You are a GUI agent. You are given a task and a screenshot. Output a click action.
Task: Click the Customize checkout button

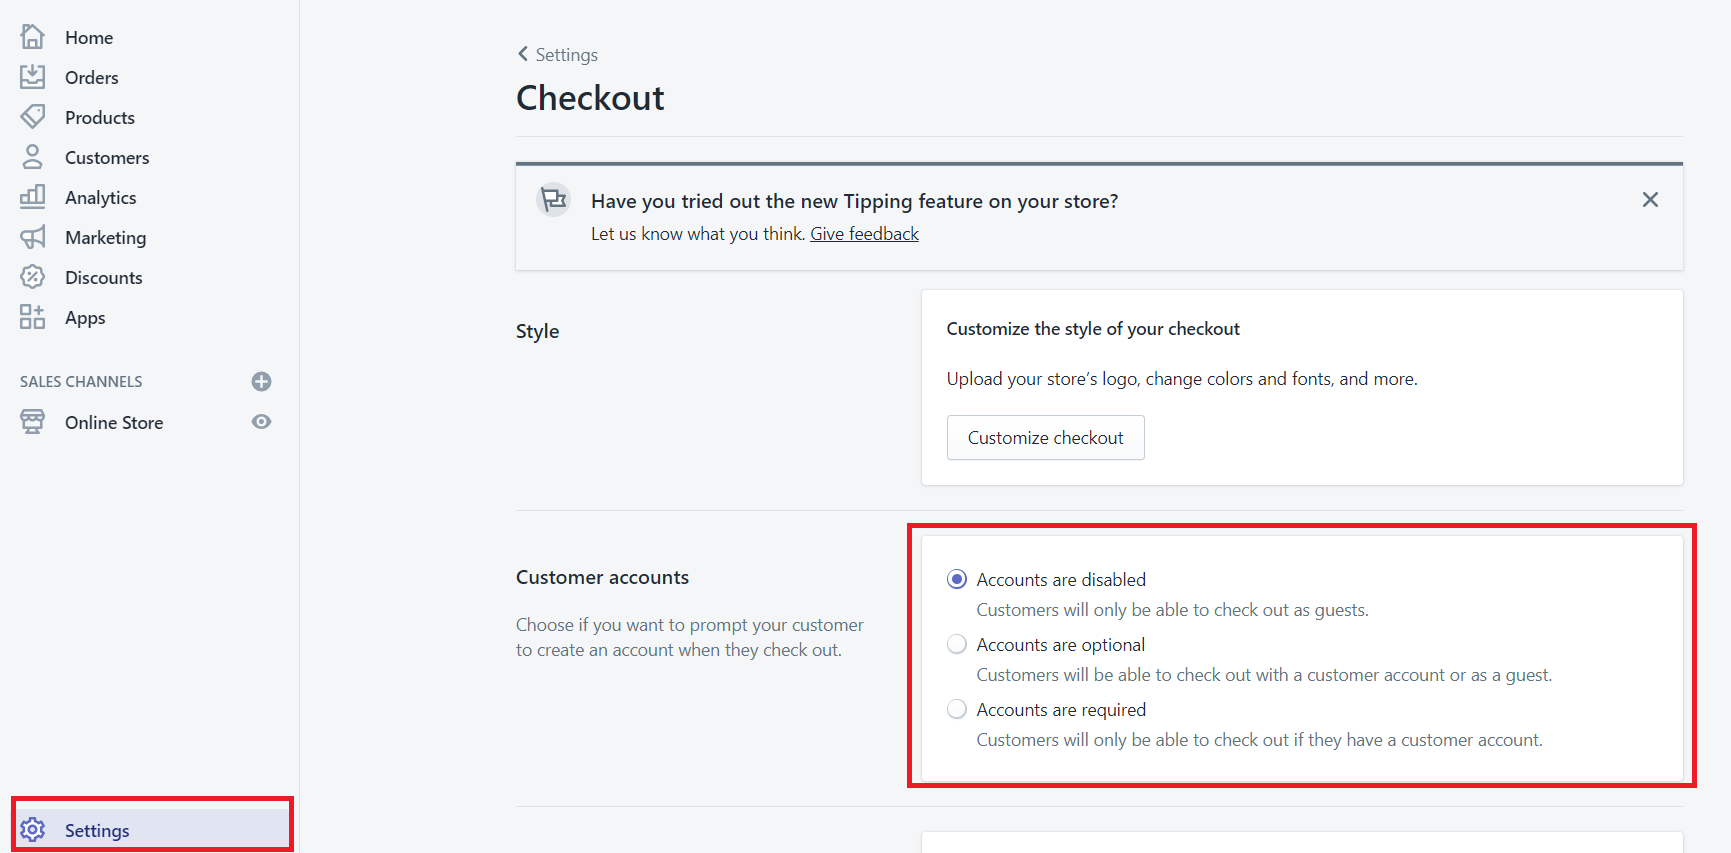(x=1046, y=438)
